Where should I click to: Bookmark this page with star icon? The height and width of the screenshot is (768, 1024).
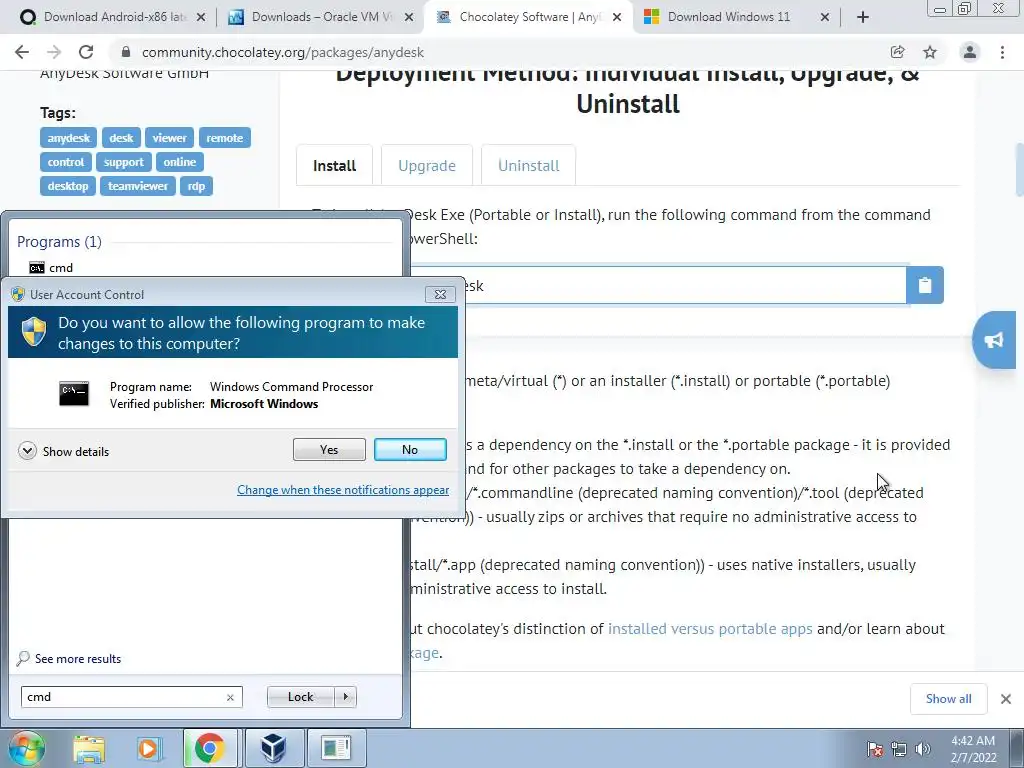coord(930,52)
